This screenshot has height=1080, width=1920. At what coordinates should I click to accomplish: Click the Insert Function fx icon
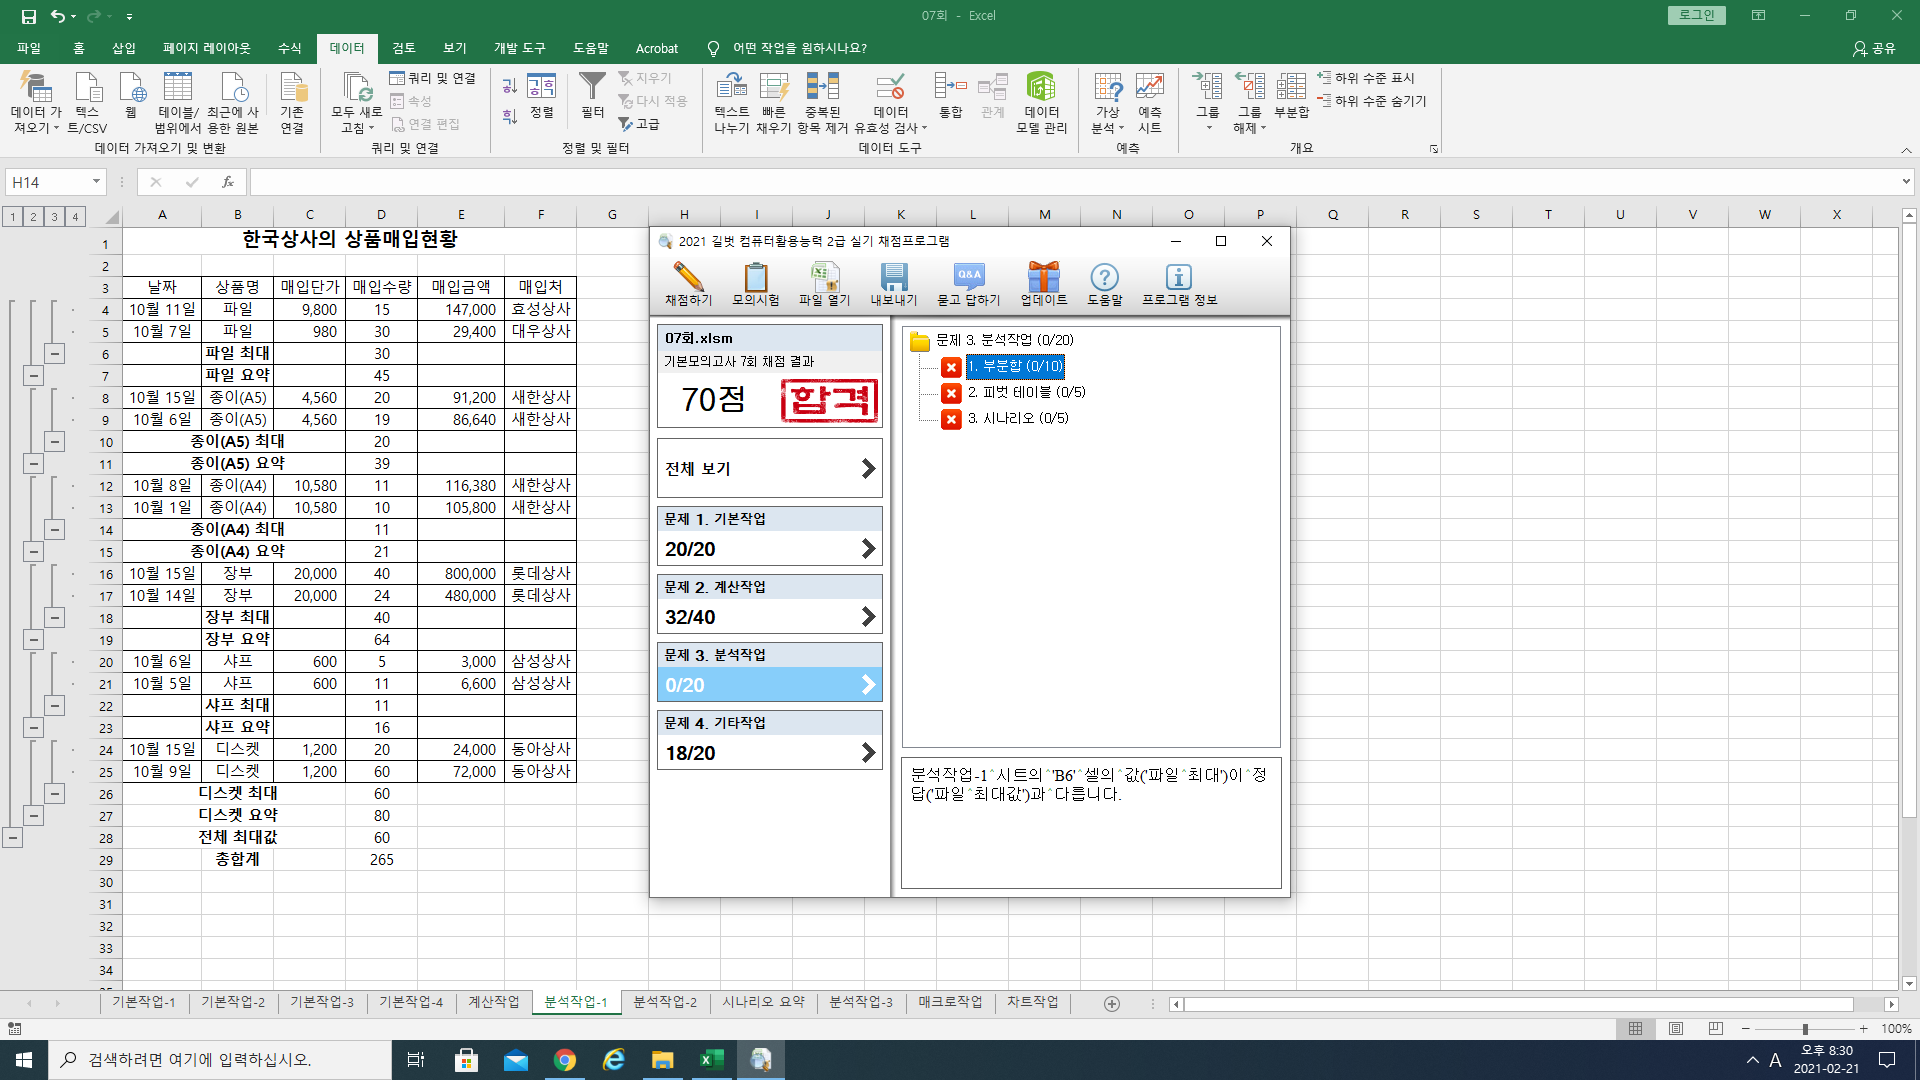228,182
